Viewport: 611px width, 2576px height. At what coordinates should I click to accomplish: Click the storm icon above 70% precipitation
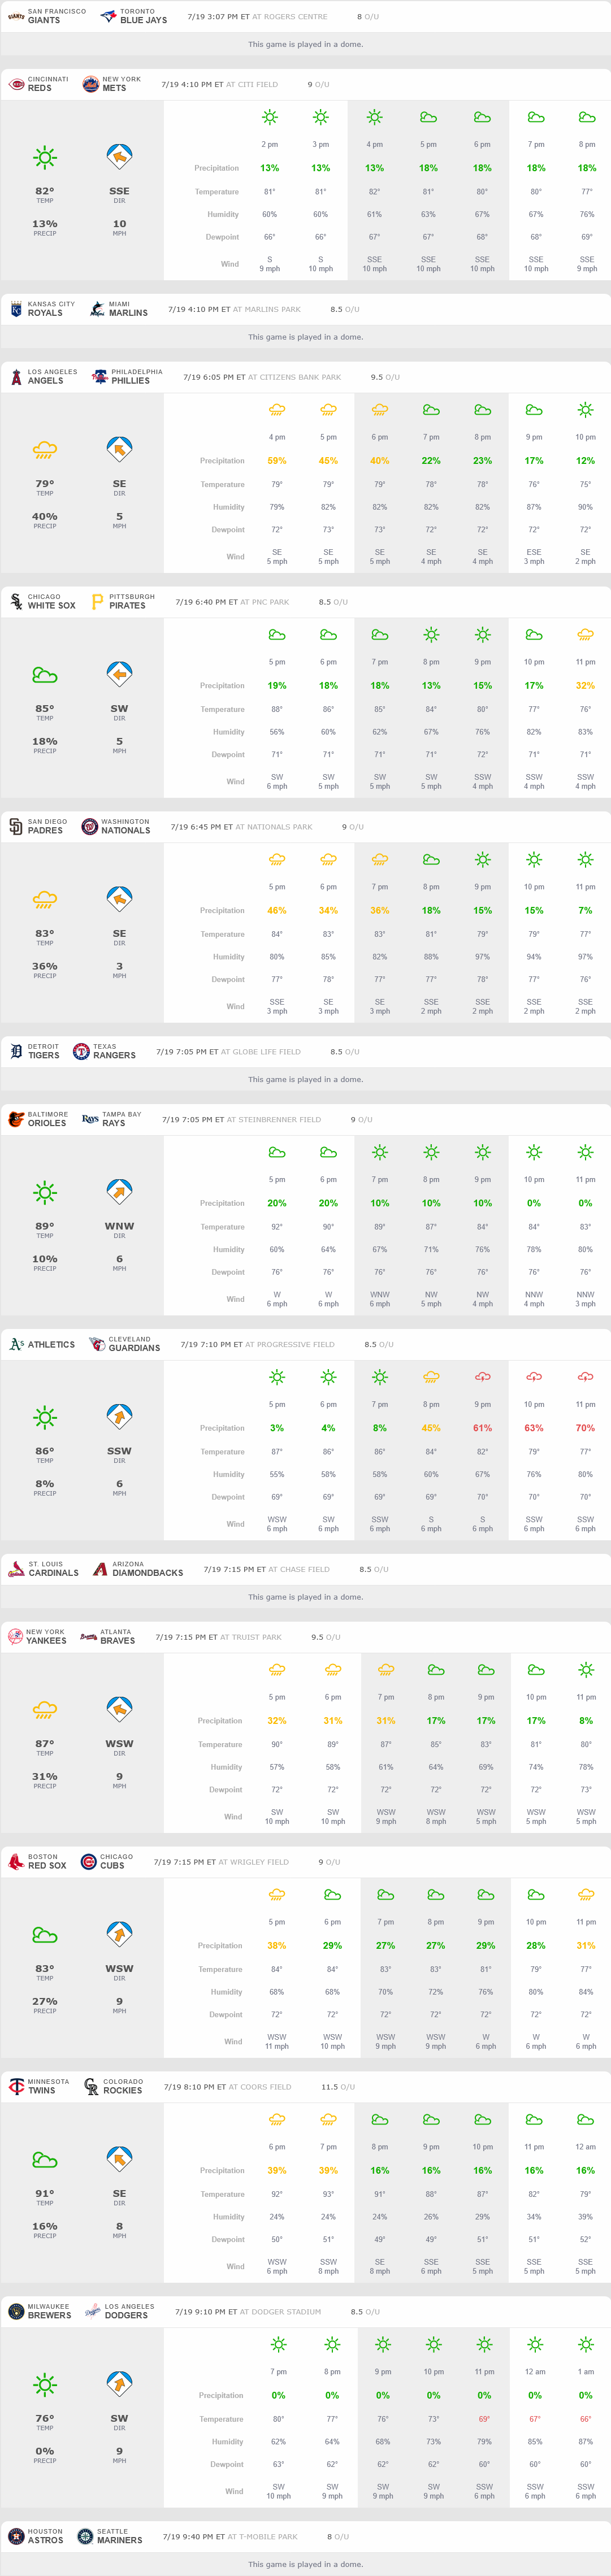pos(585,1377)
